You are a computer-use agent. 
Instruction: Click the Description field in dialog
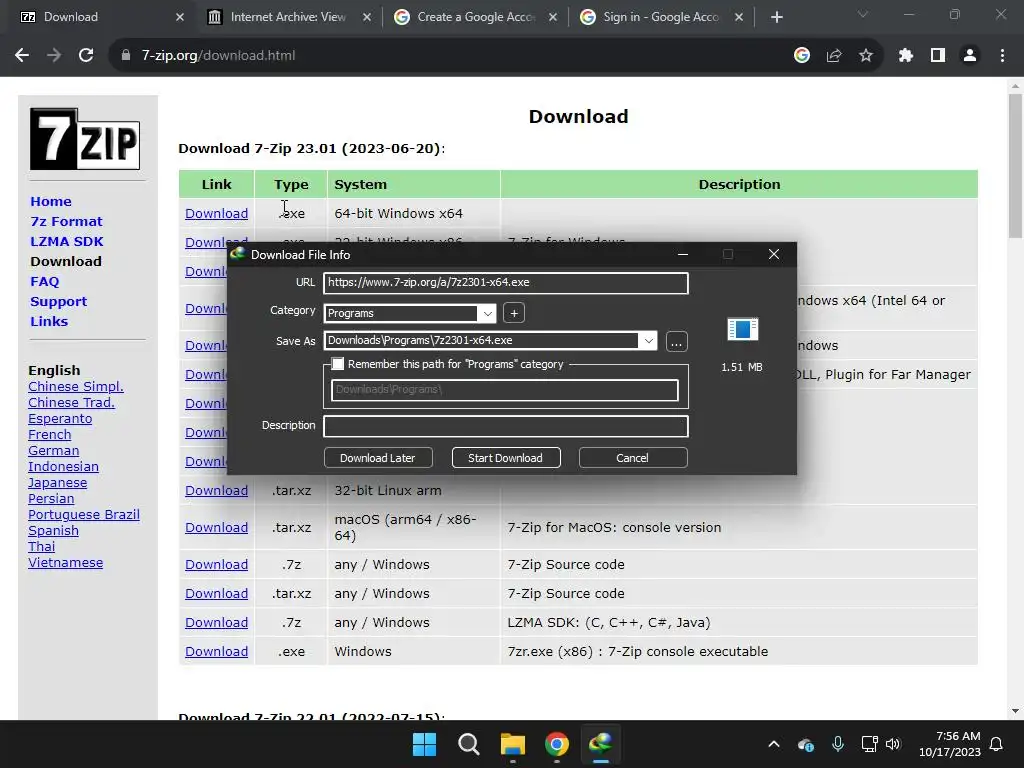click(505, 426)
